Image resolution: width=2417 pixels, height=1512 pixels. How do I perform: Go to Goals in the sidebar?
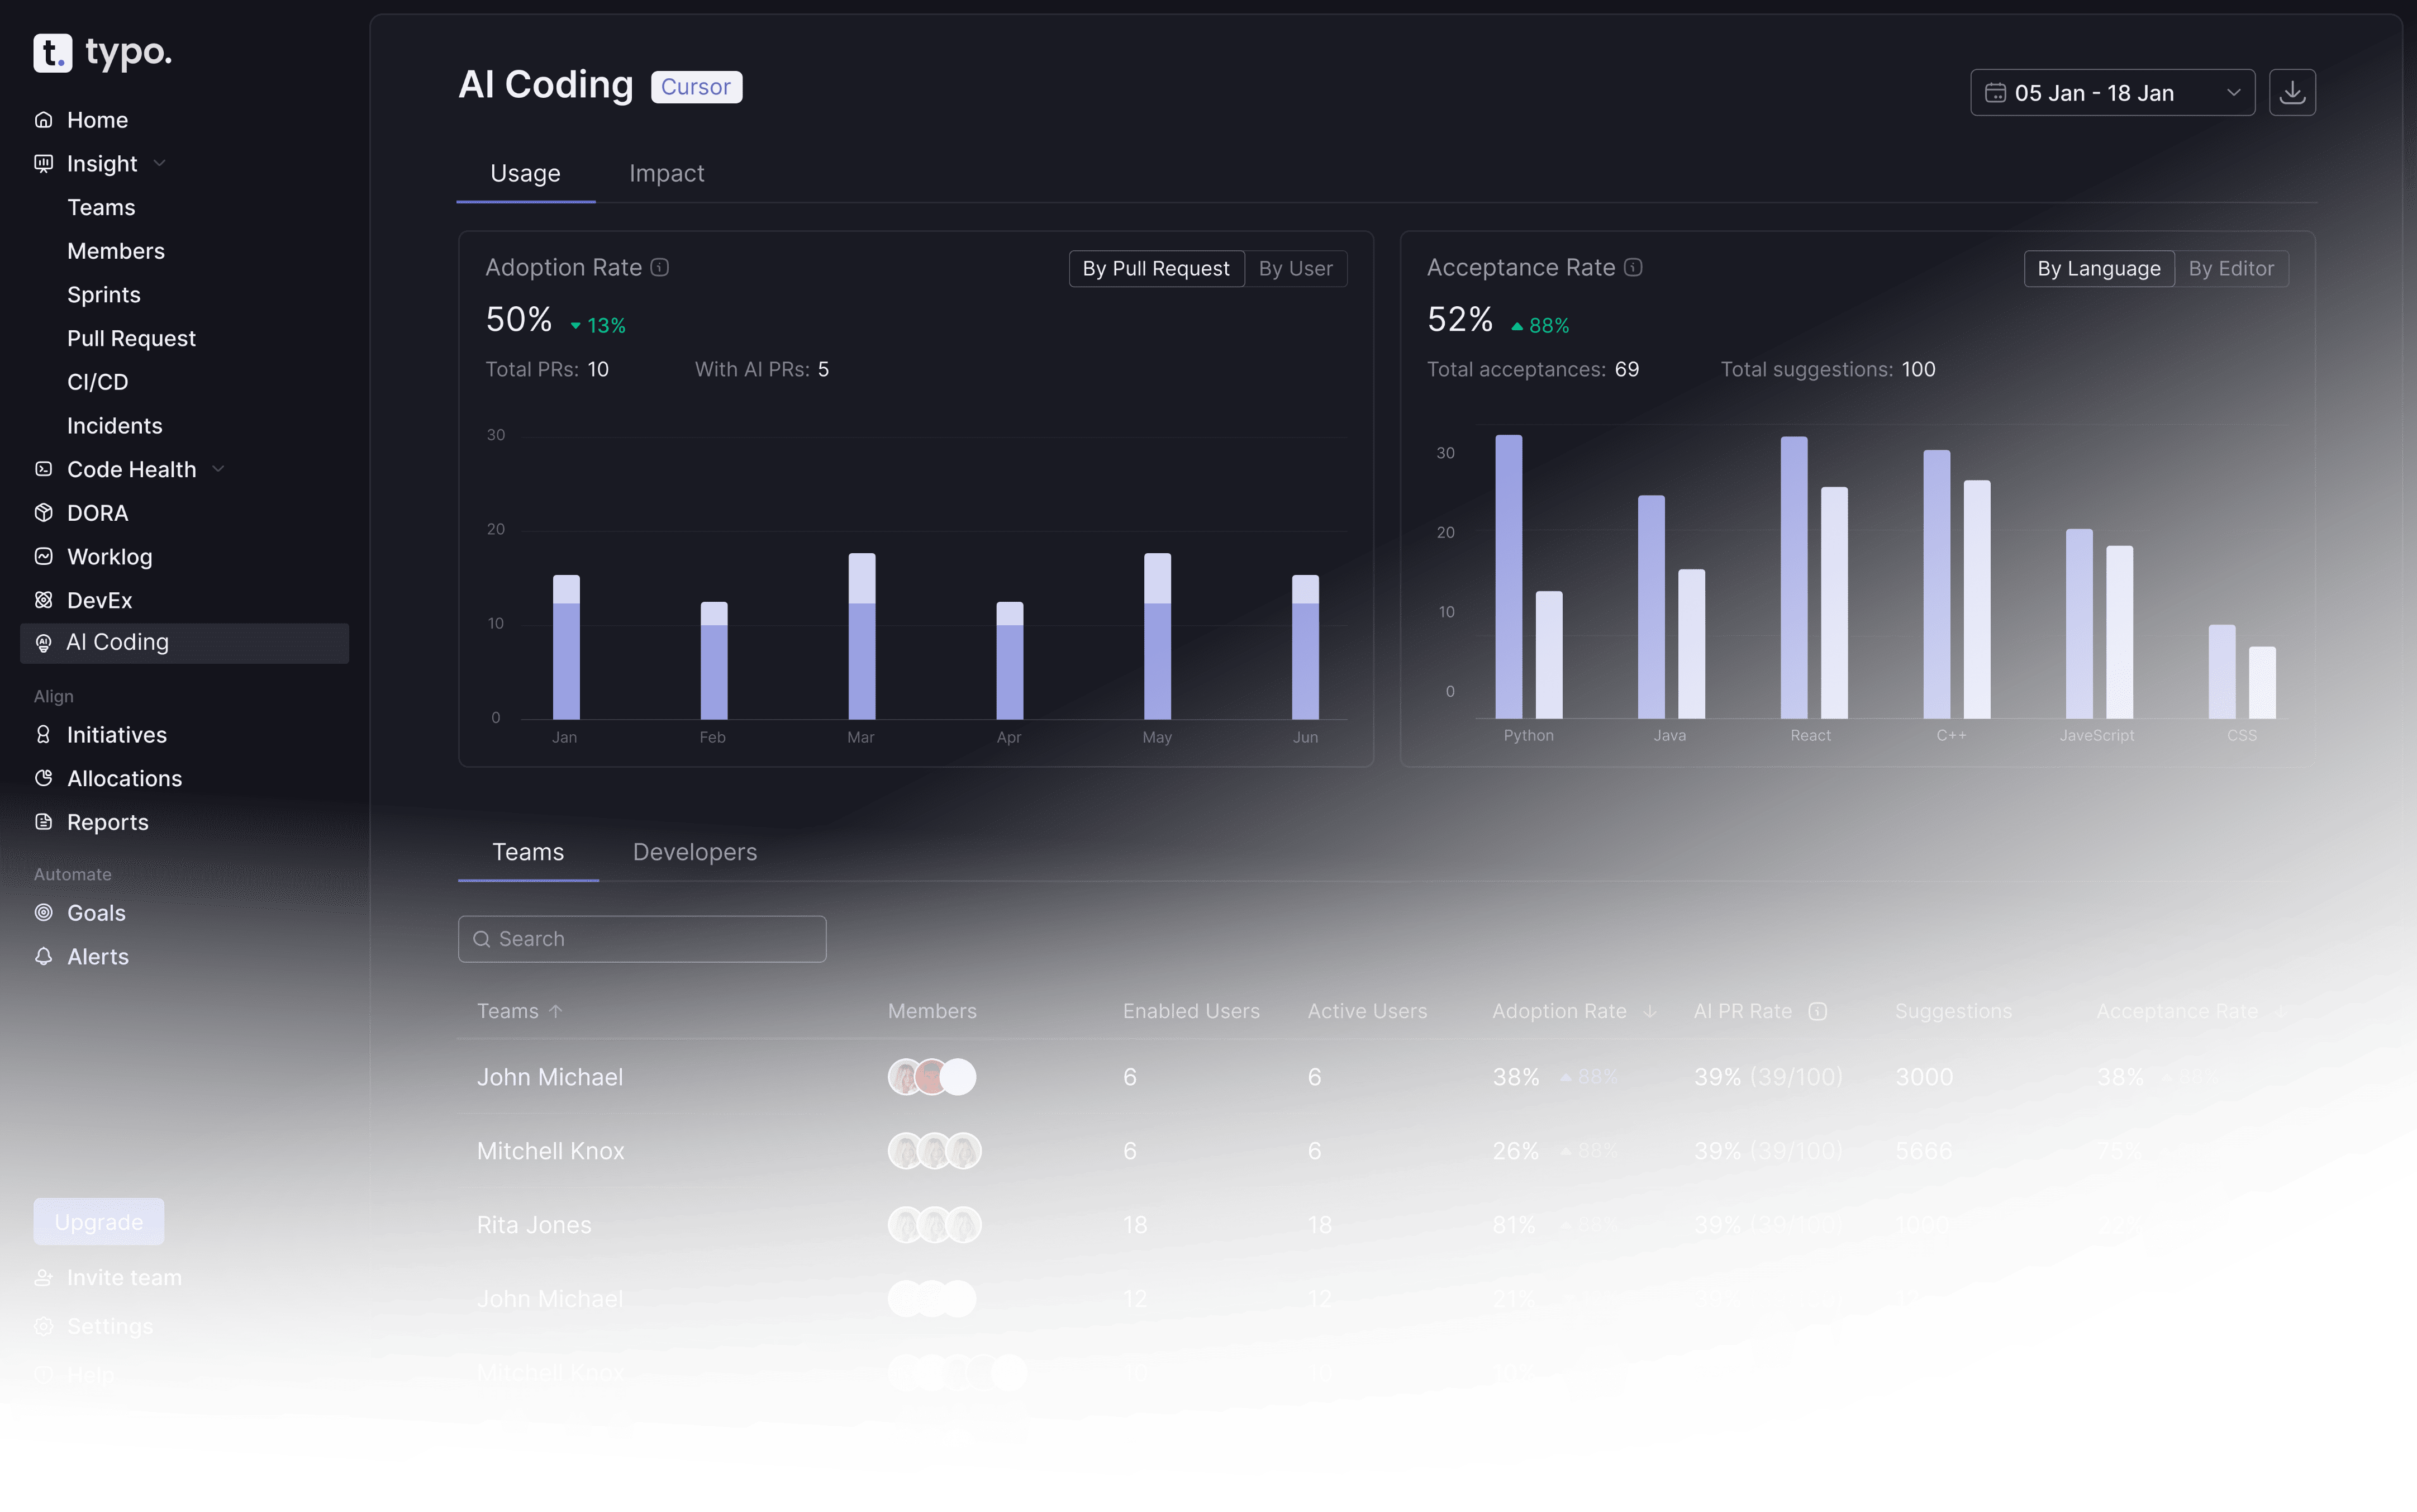click(x=96, y=913)
